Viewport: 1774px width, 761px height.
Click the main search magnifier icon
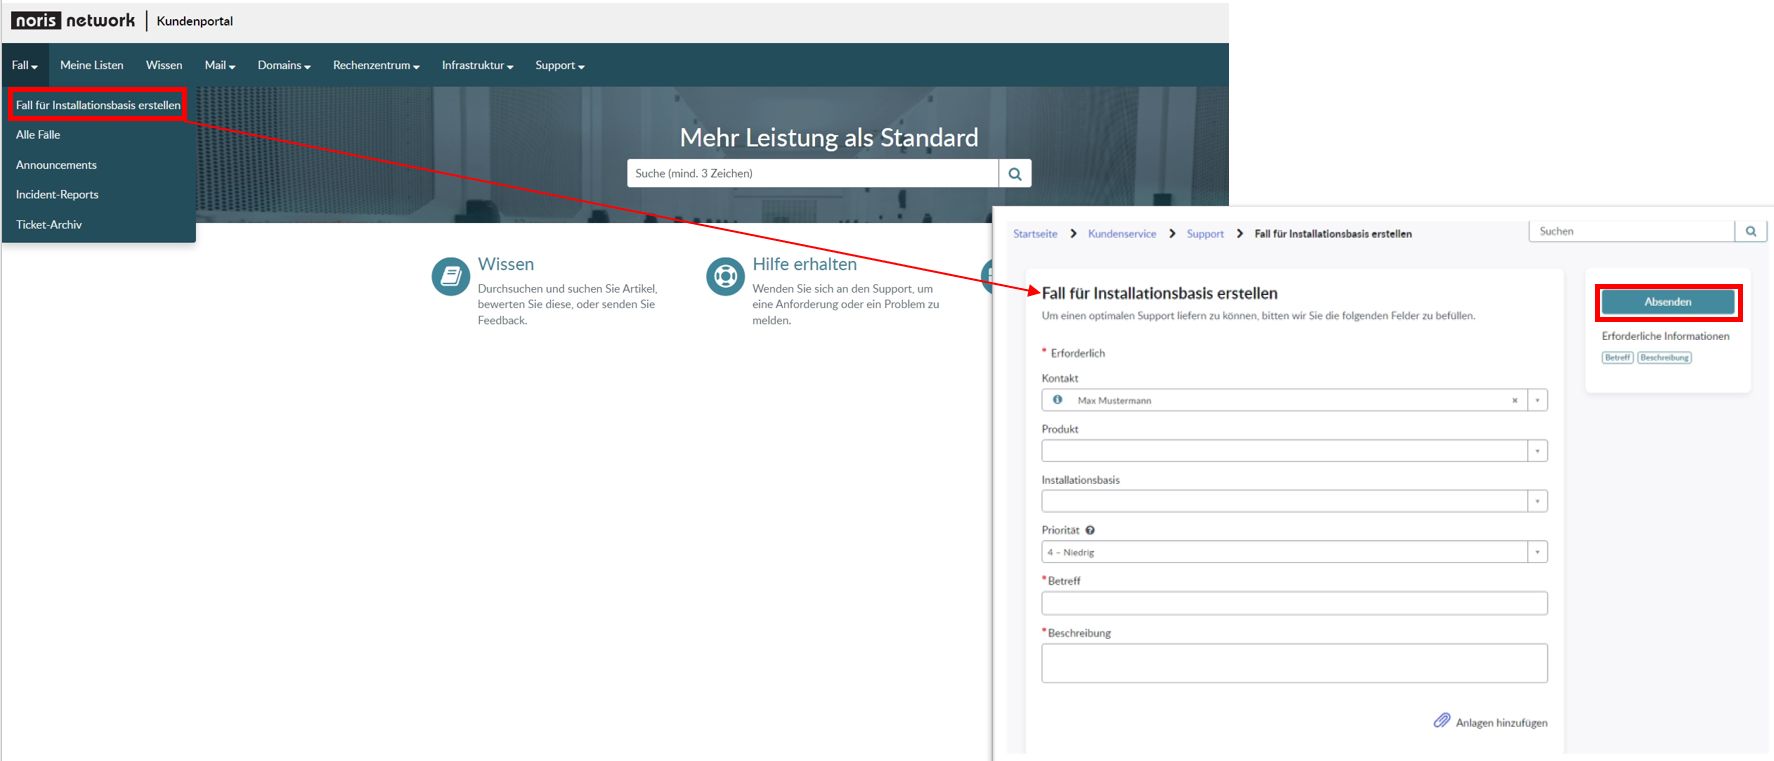click(1015, 173)
